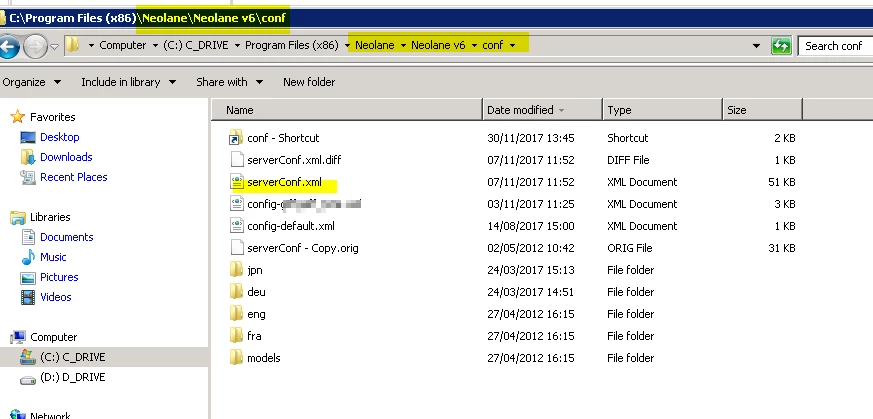Screen dimensions: 873x419
Task: Click the folder icon in address bar
Action: coord(72,45)
